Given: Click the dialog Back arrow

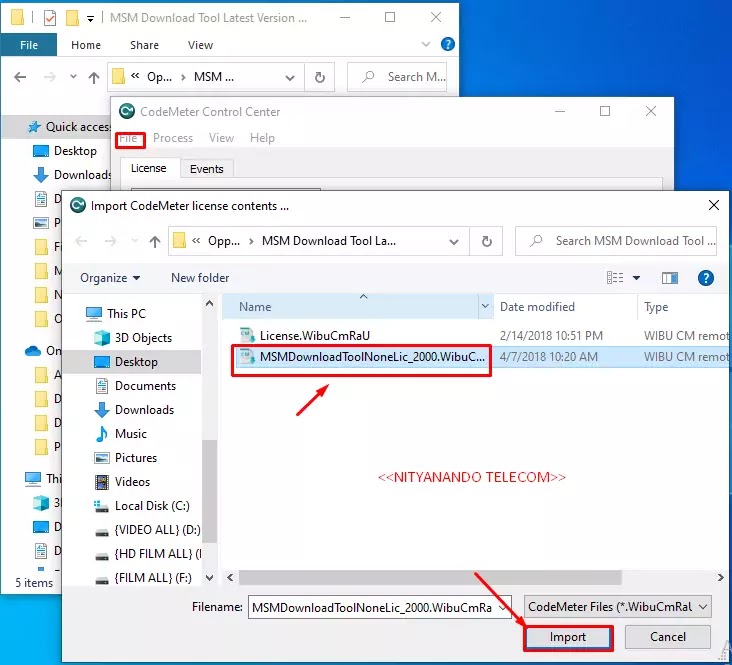Looking at the screenshot, I should 82,241.
